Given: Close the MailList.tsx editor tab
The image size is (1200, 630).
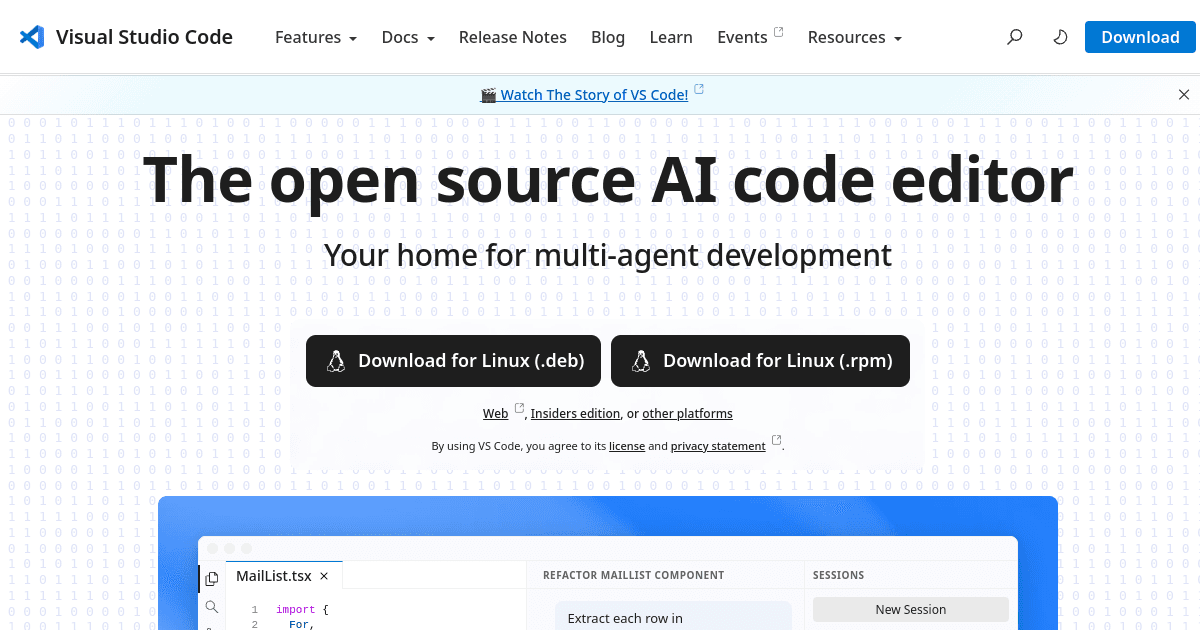Looking at the screenshot, I should pos(324,577).
